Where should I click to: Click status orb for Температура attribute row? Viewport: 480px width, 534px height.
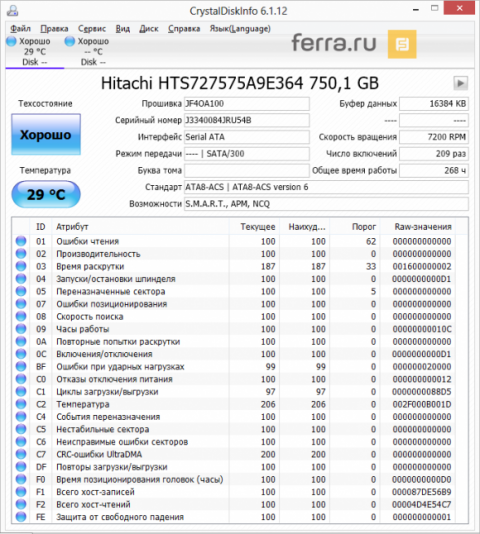click(x=21, y=404)
